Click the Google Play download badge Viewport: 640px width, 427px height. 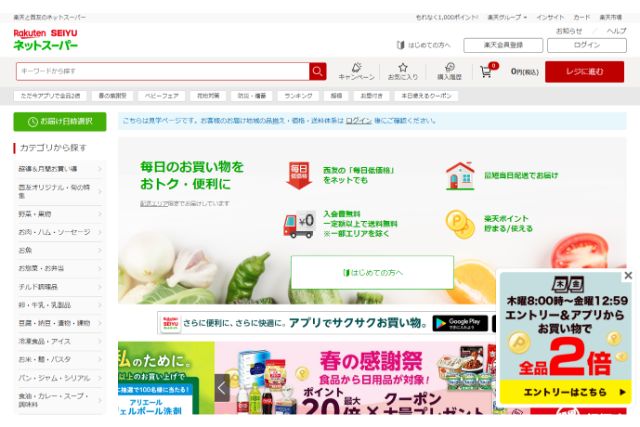pyautogui.click(x=459, y=323)
